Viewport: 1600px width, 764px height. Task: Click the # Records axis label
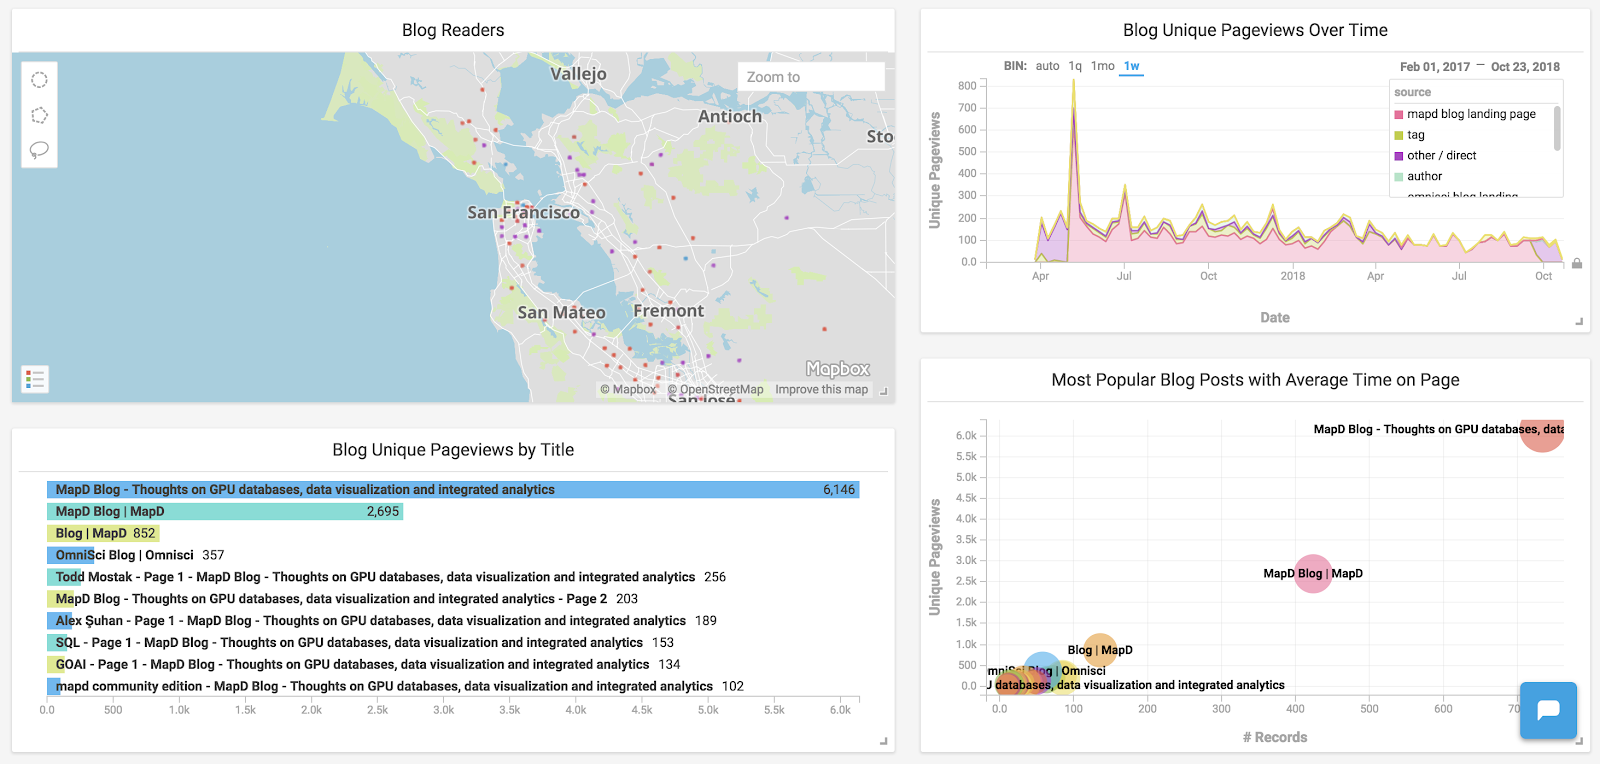1275,738
